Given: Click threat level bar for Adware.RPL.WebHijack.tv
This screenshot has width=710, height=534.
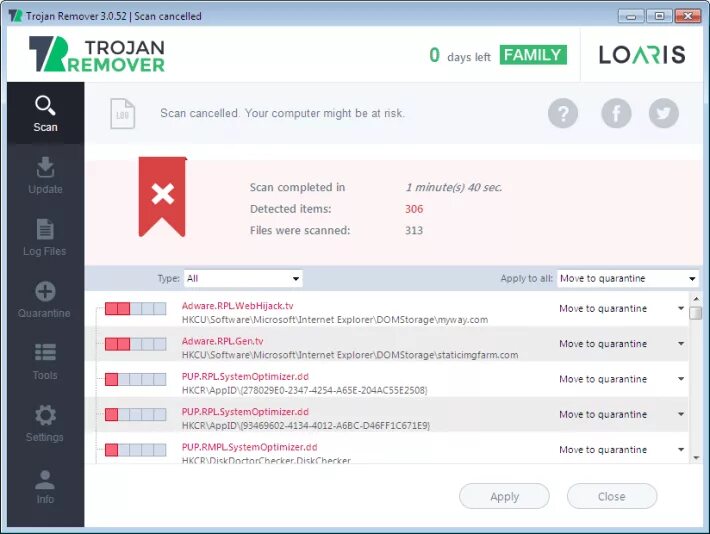Looking at the screenshot, I should (135, 309).
